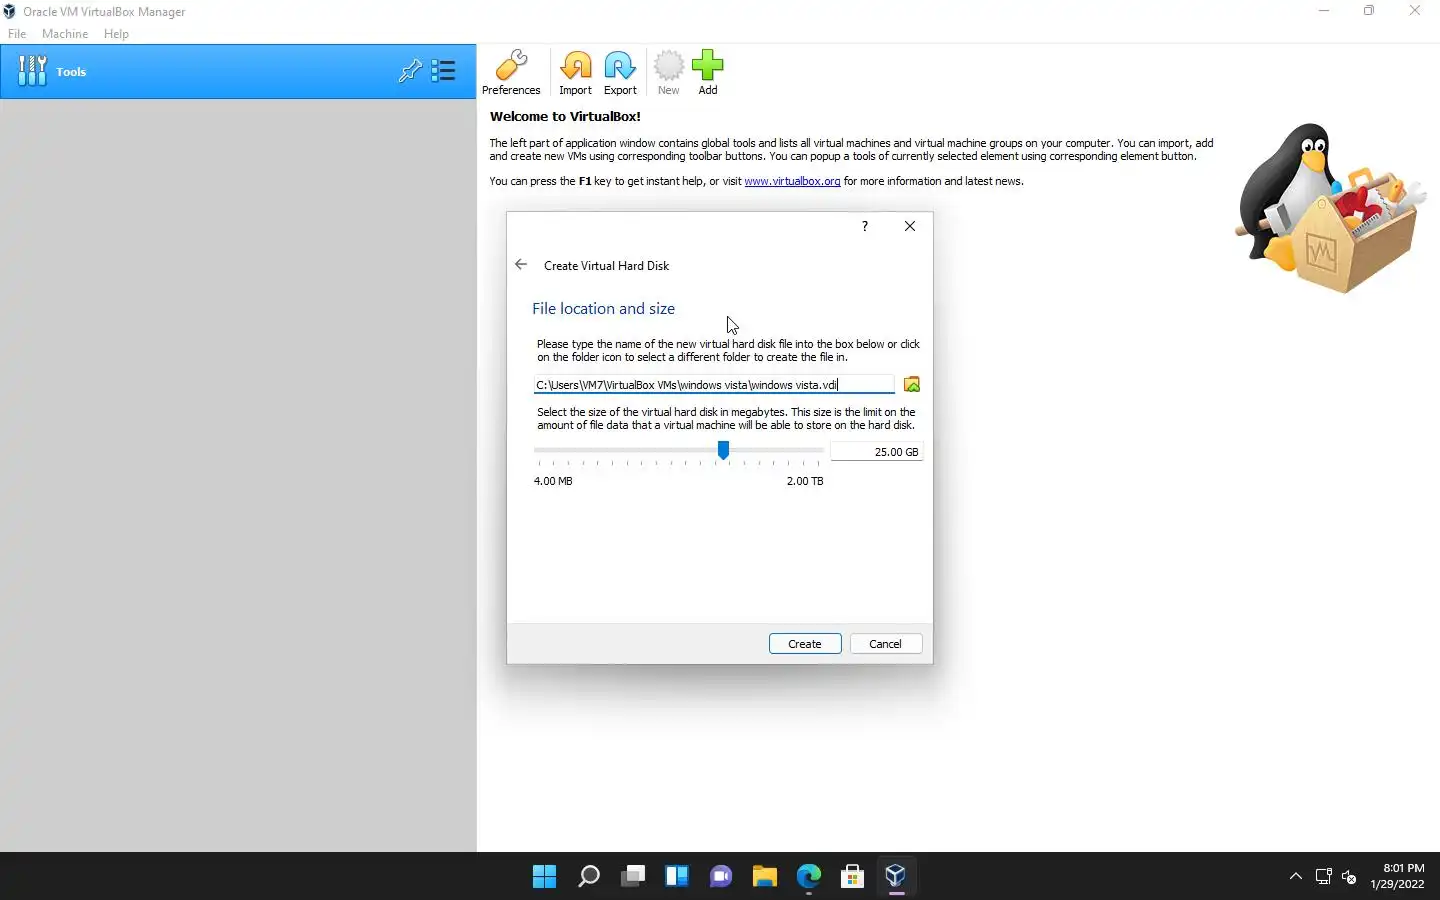This screenshot has height=900, width=1440.
Task: Click the pin icon next to Tools
Action: 410,71
